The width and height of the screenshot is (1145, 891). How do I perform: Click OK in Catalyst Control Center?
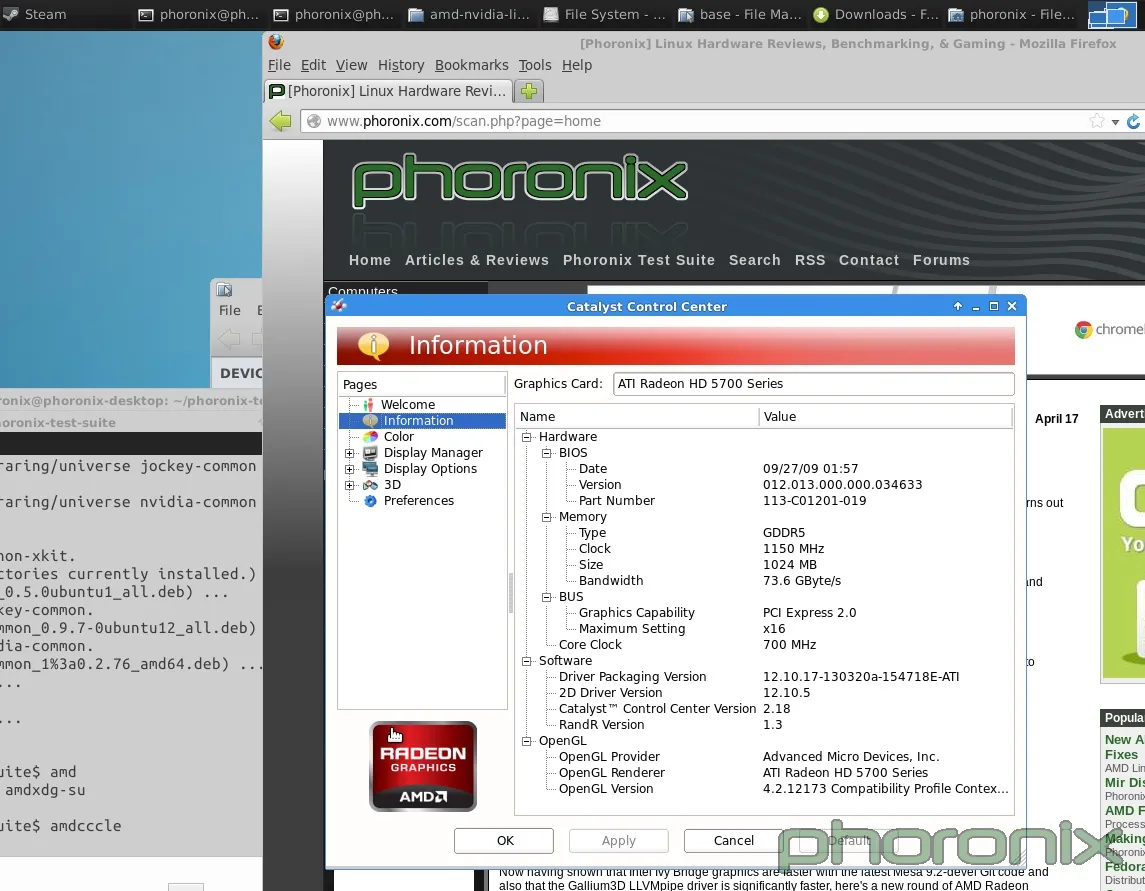click(x=504, y=841)
